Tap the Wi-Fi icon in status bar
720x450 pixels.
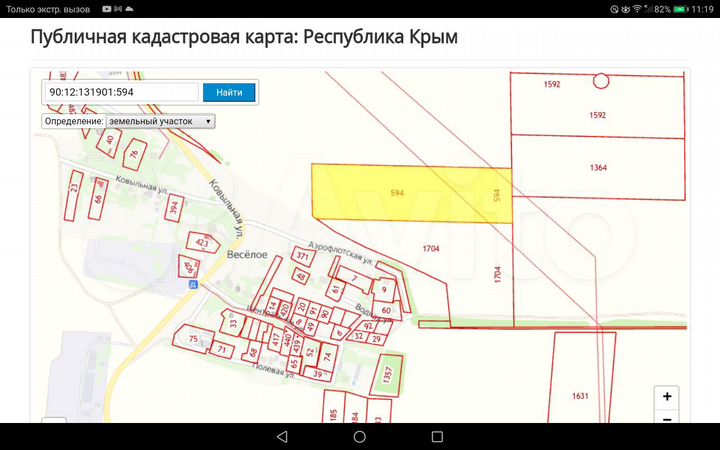(x=637, y=9)
